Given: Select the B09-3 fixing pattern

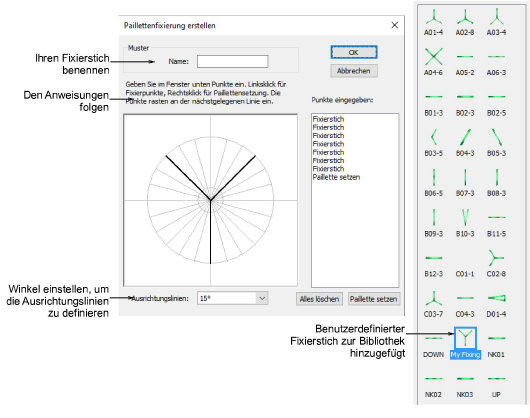Looking at the screenshot, I should 433,223.
